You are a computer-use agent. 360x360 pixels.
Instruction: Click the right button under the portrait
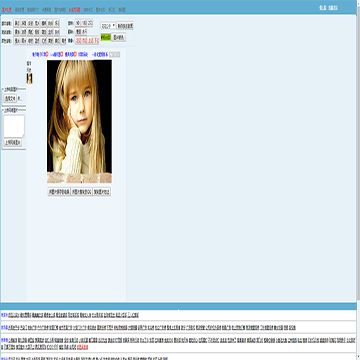coord(102,192)
